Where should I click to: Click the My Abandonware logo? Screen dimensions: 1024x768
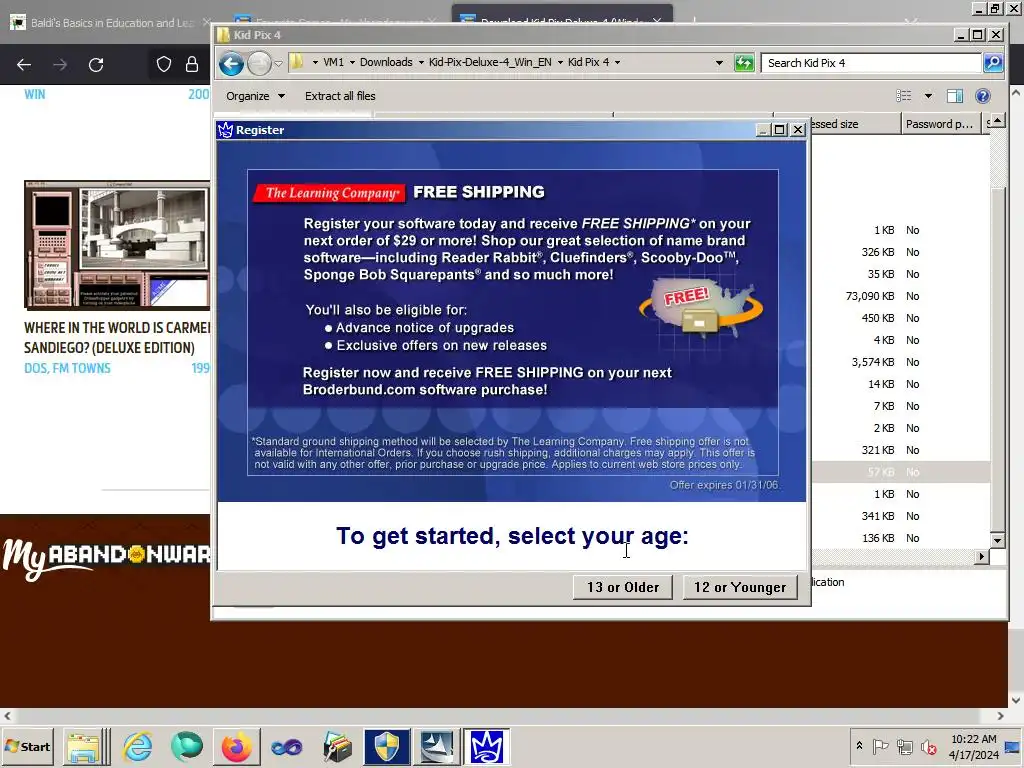click(x=106, y=558)
